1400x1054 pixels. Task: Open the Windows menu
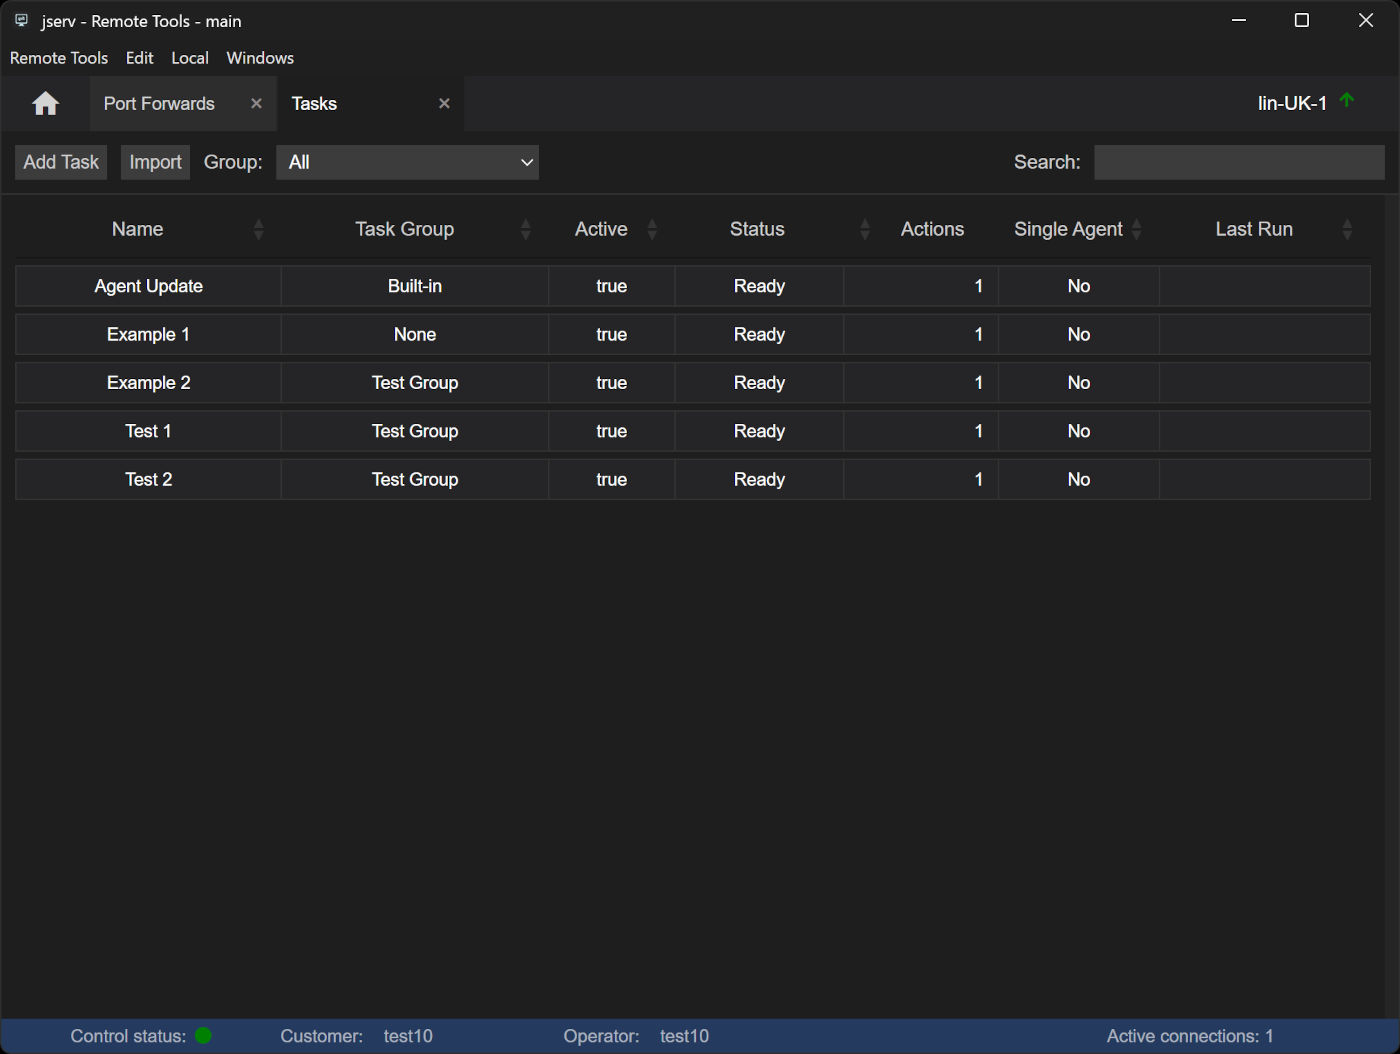point(260,58)
